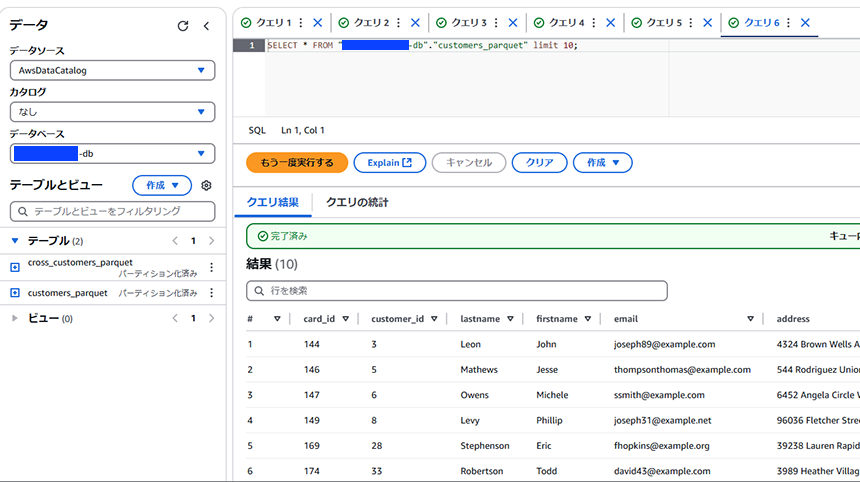Focus the 行を検索 search field

[457, 291]
